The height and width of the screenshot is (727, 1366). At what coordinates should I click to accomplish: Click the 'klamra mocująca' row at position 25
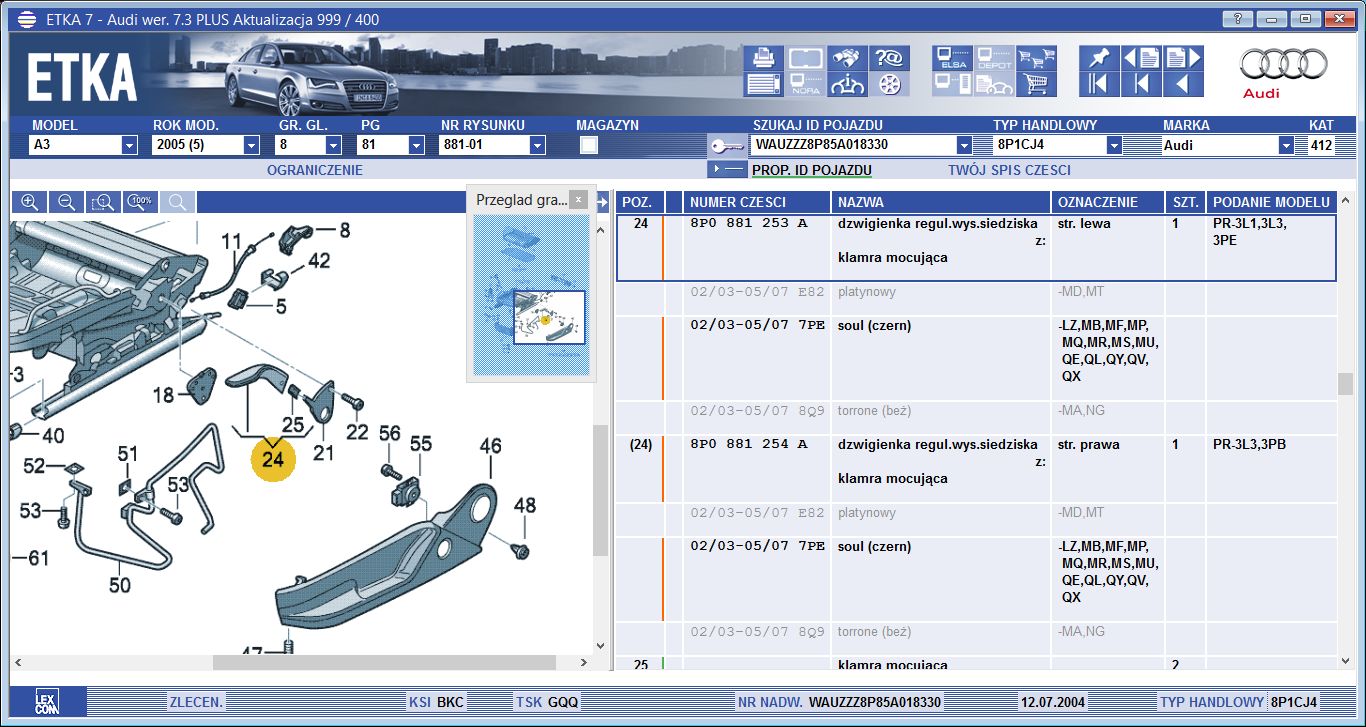[976, 663]
